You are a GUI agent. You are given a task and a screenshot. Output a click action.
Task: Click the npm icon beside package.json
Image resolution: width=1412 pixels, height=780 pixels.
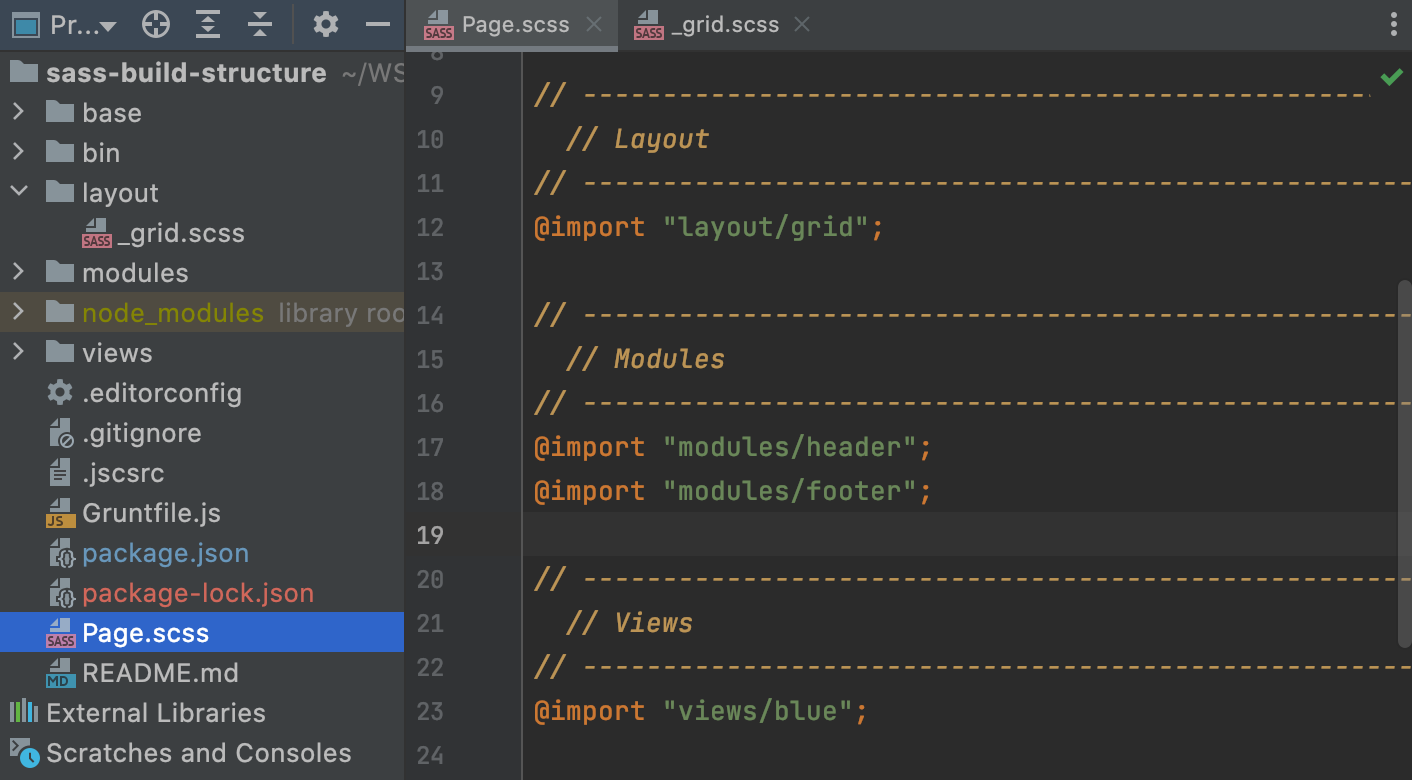click(60, 552)
